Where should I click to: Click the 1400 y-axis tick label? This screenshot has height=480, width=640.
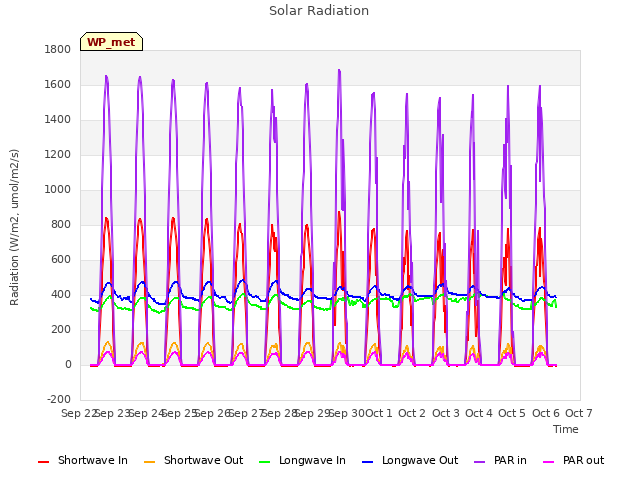click(x=58, y=120)
